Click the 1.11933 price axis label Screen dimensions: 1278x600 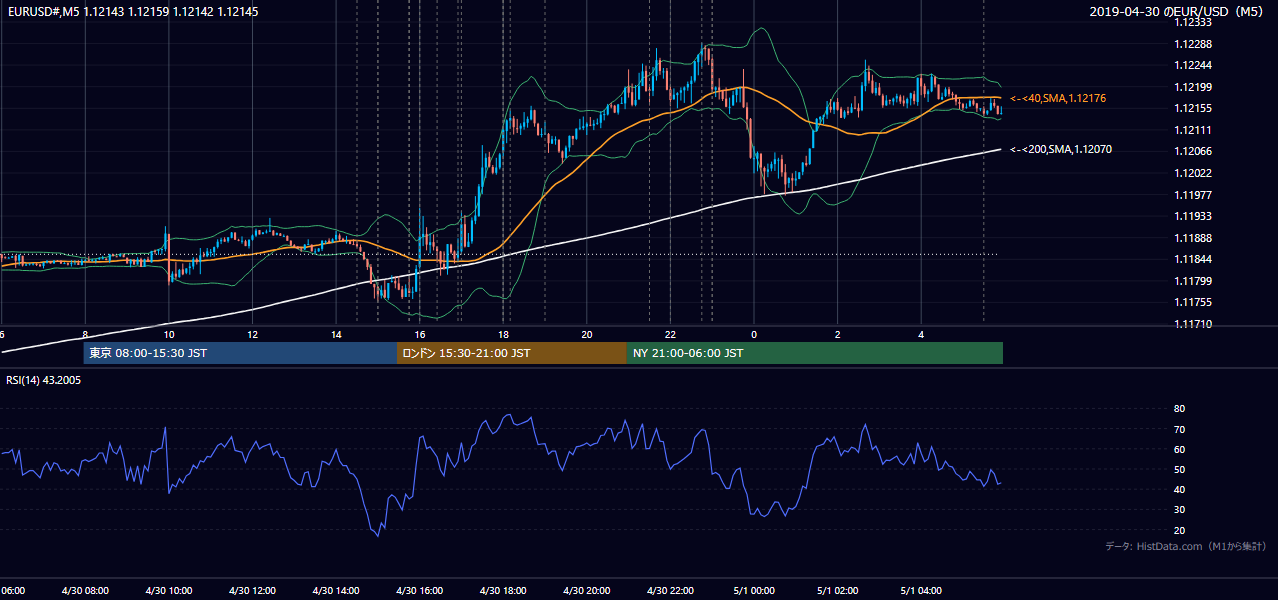tap(1193, 216)
